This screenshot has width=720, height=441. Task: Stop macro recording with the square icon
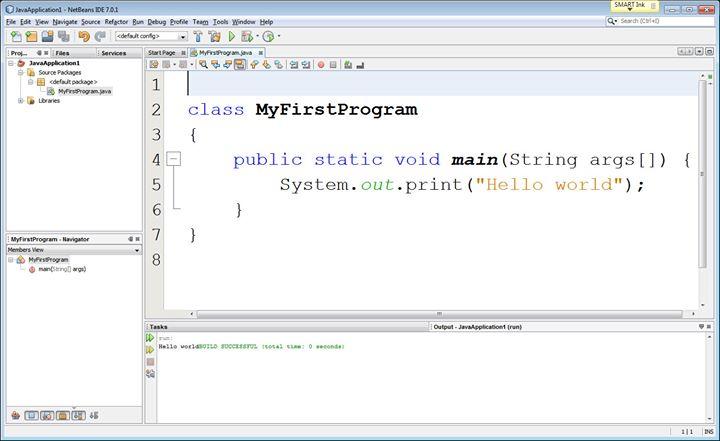click(333, 65)
